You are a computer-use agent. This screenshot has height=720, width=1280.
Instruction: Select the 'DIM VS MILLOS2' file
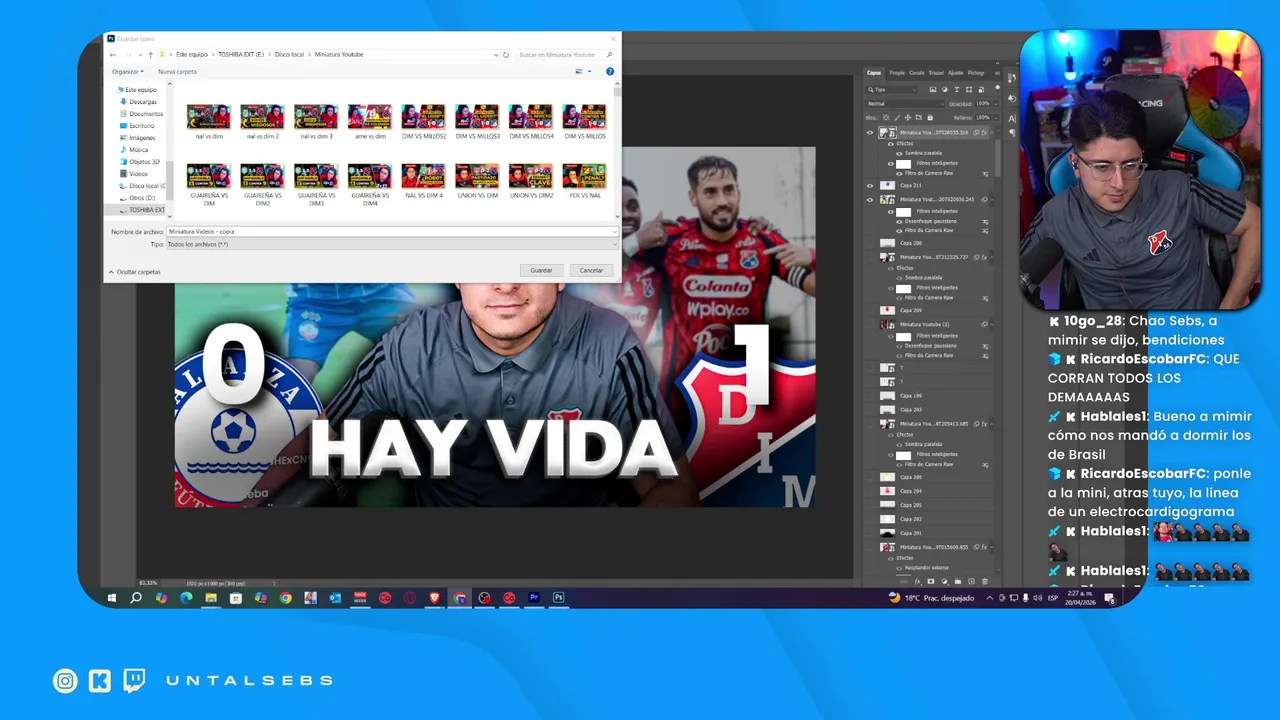(423, 120)
